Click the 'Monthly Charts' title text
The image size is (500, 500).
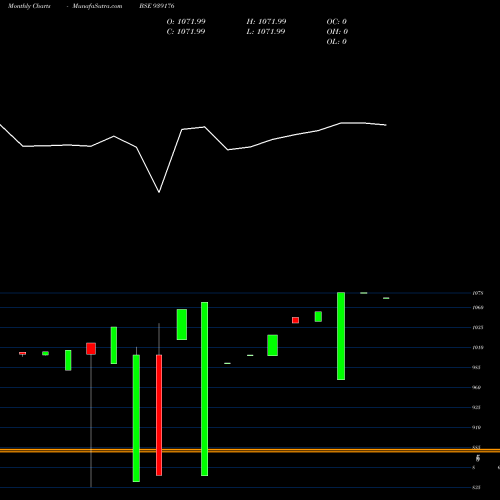coord(29,6)
